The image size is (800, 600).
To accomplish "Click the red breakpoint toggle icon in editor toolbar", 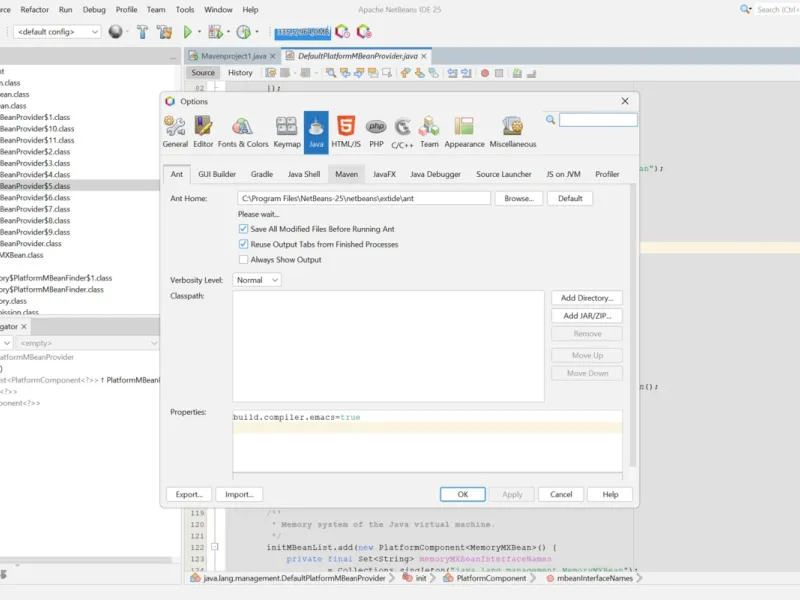I will tap(485, 73).
